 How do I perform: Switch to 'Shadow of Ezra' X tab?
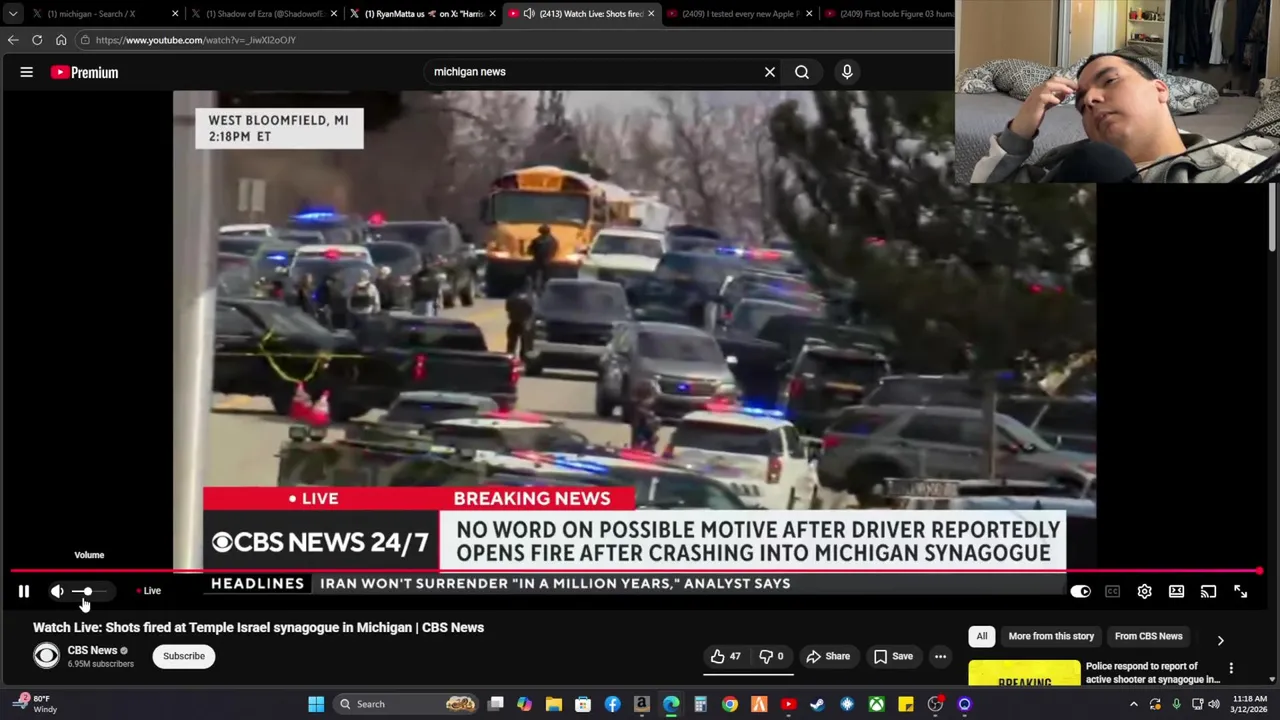[264, 14]
